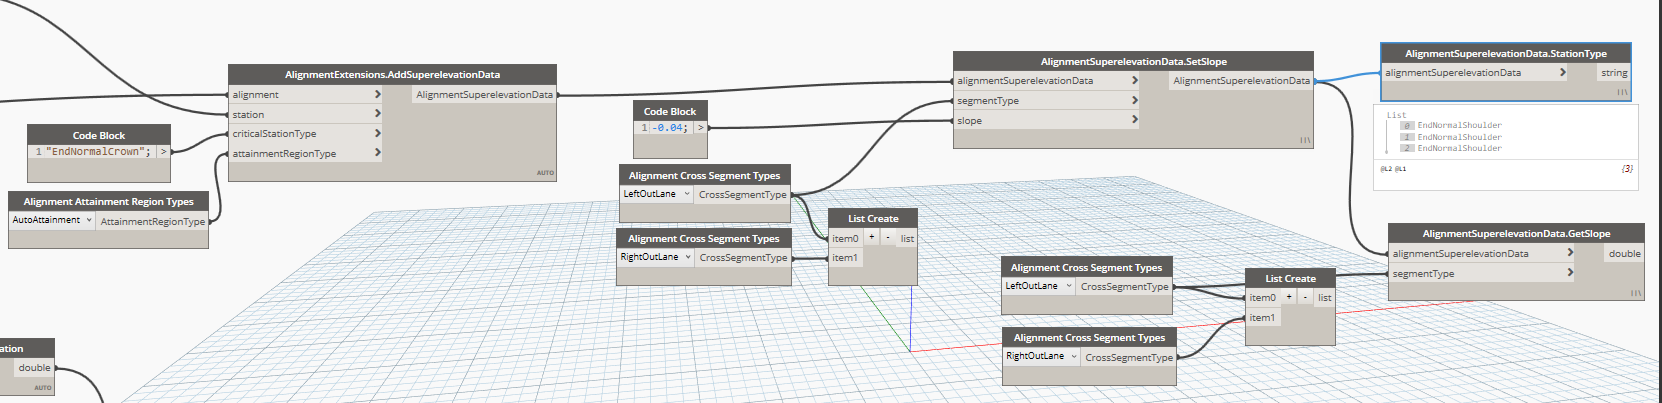Click the right List Create list output port
Screen dimensions: 1662x403
(x=1324, y=298)
